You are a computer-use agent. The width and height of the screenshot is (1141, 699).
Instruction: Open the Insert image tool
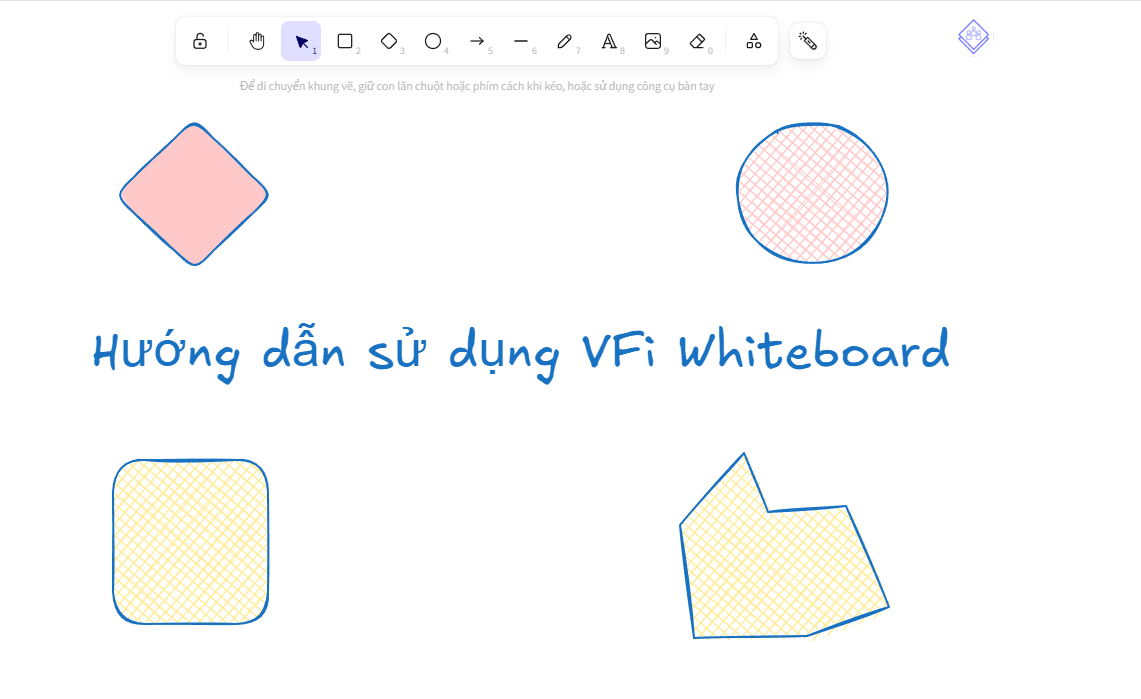[652, 41]
